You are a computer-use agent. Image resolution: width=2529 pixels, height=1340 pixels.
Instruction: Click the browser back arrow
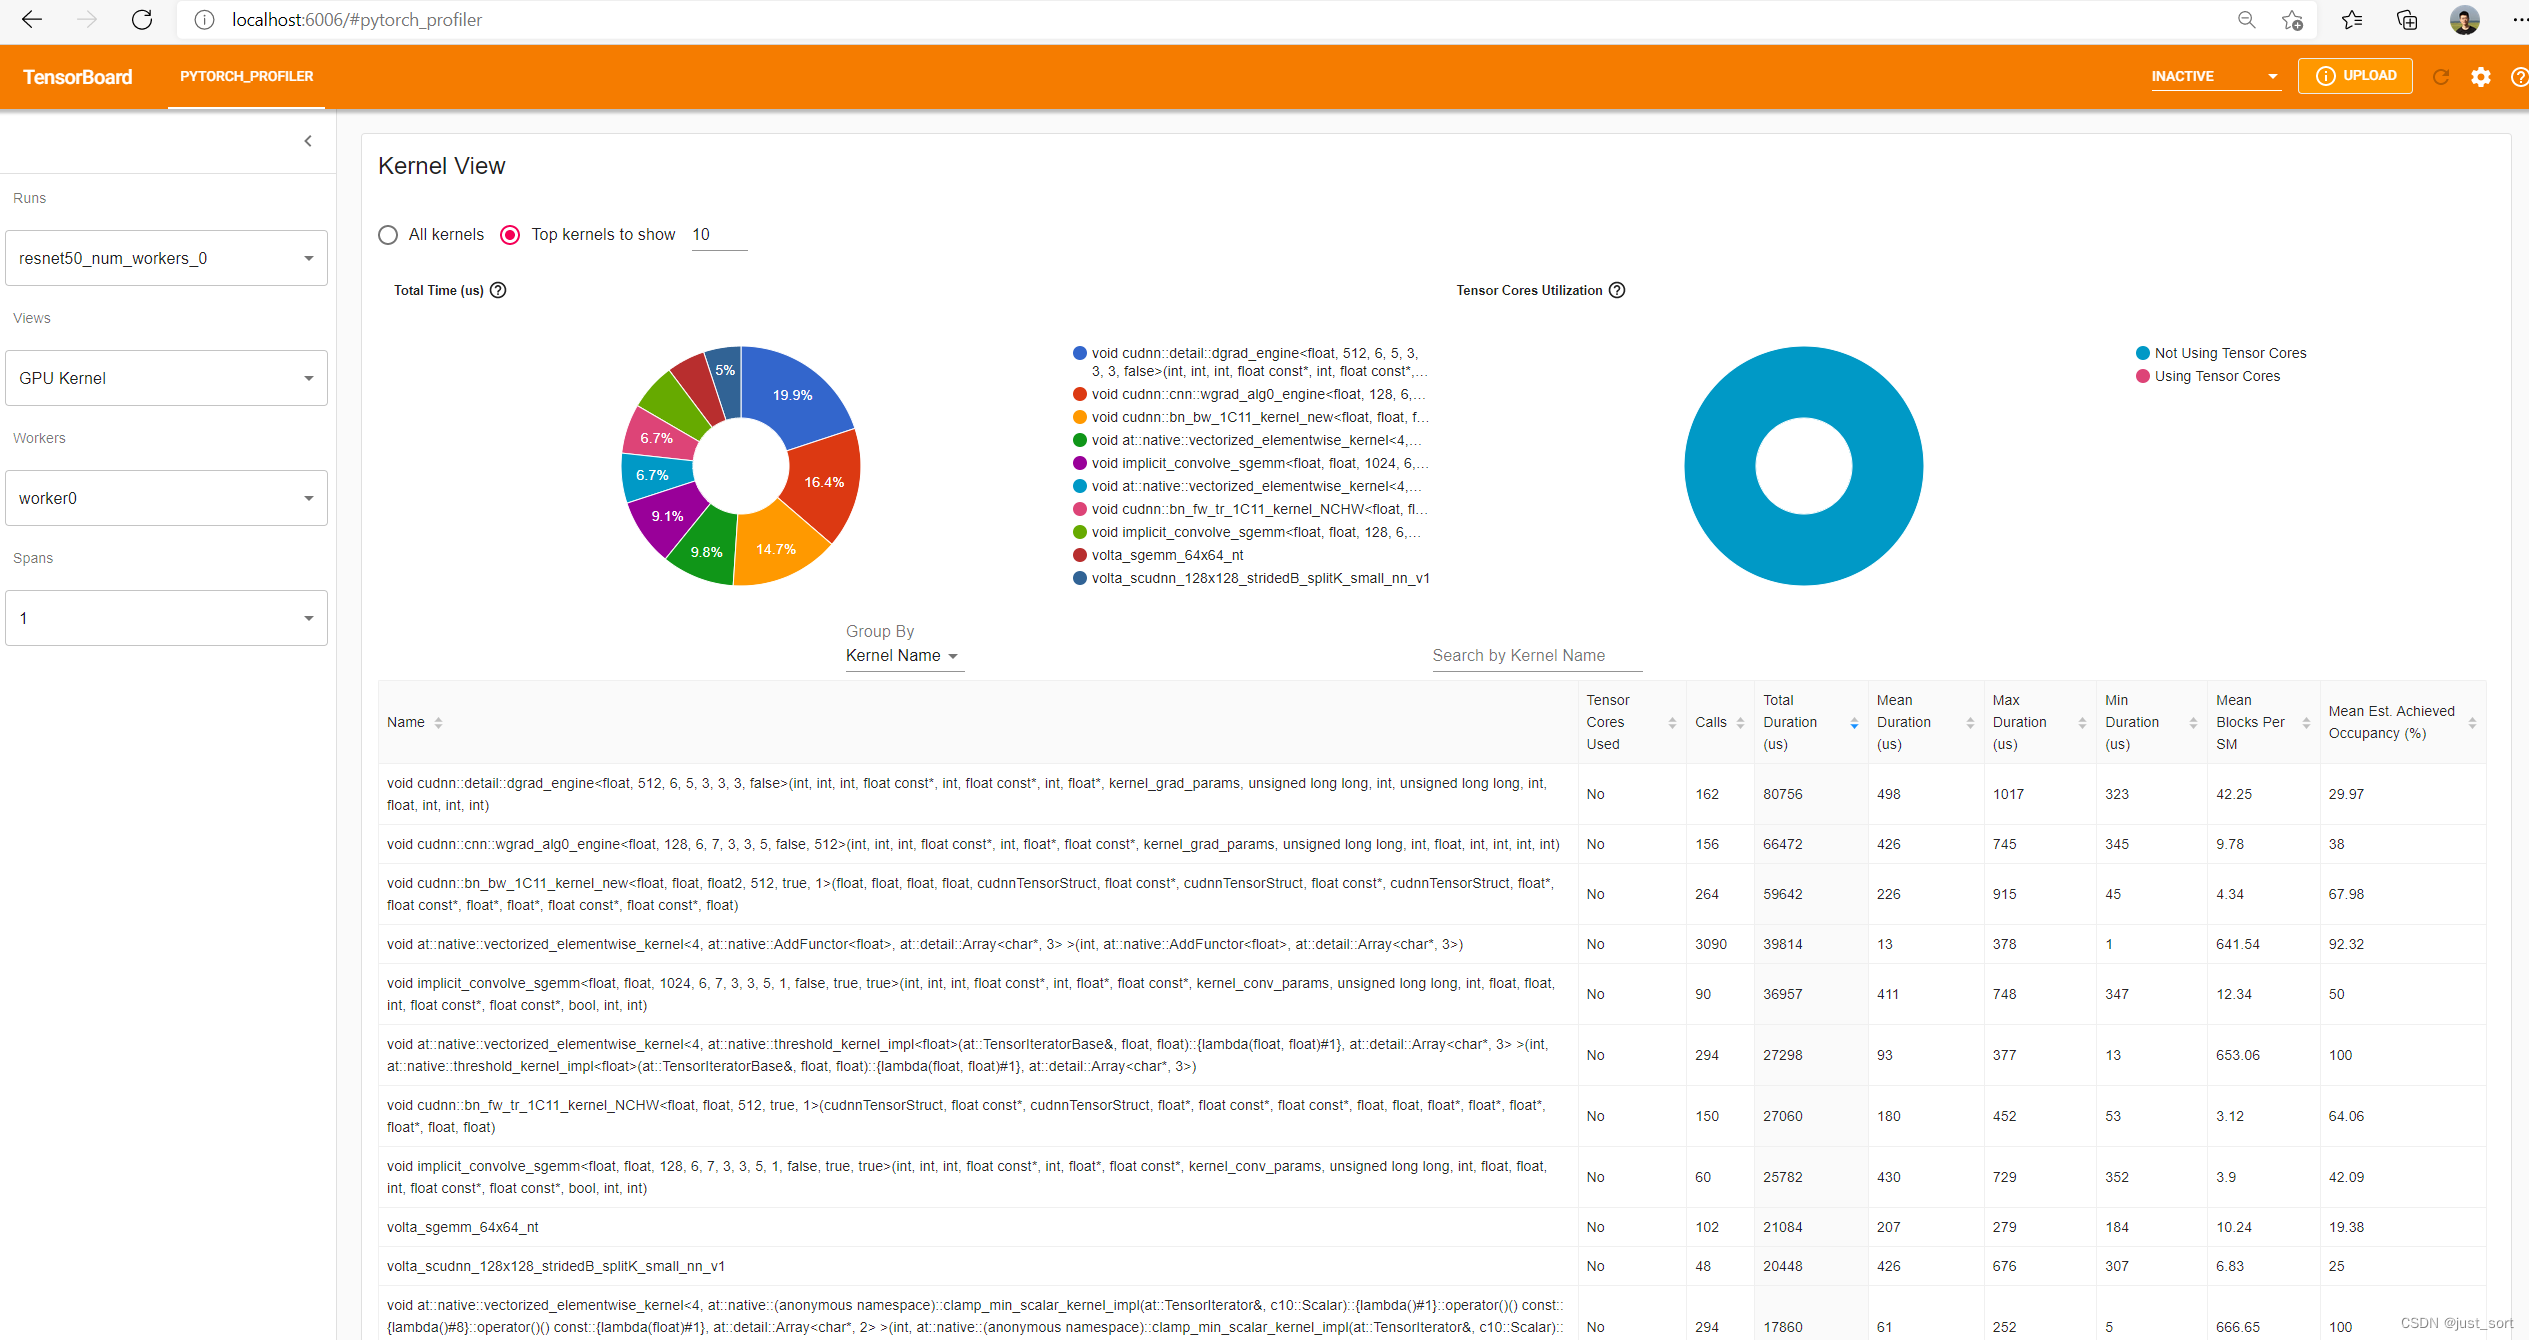coord(32,20)
